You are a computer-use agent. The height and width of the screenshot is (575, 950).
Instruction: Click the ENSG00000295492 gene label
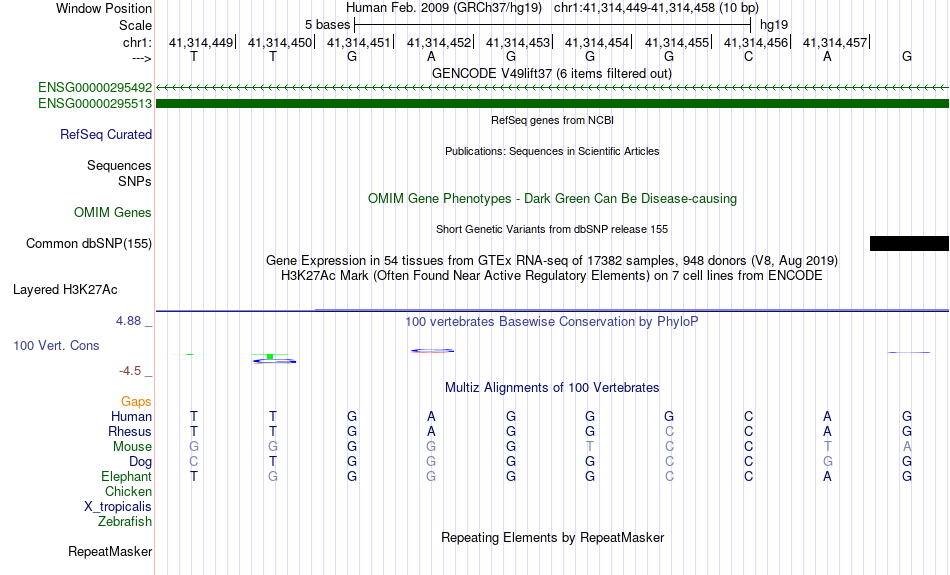pyautogui.click(x=95, y=88)
